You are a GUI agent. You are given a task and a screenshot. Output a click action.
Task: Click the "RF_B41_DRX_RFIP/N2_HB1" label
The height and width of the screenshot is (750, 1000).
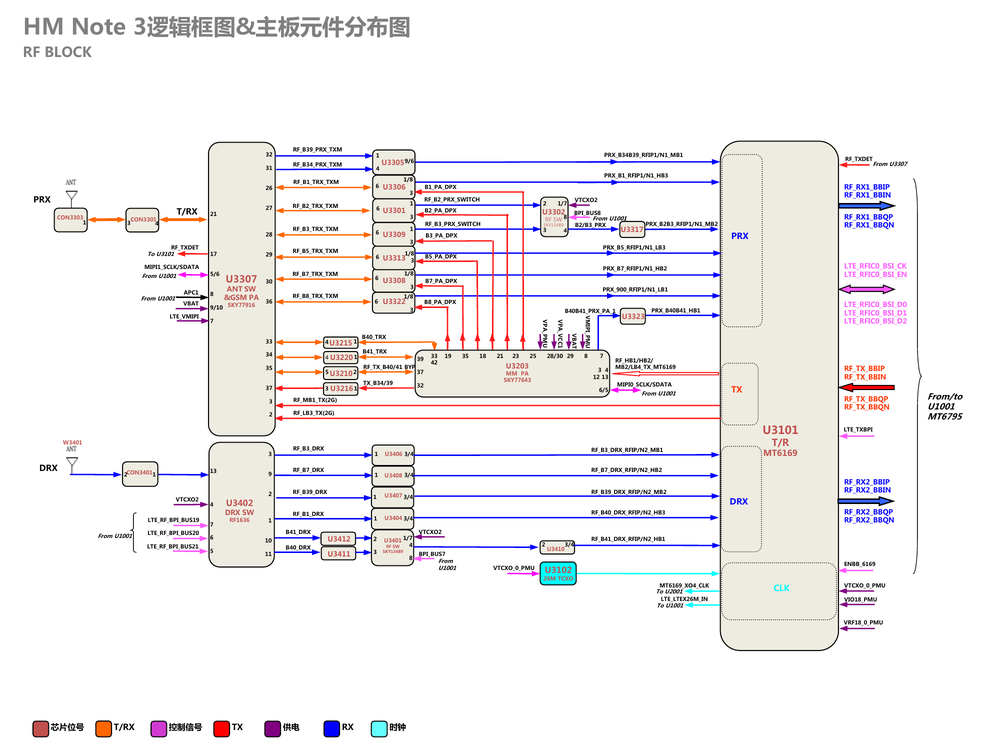click(x=628, y=539)
